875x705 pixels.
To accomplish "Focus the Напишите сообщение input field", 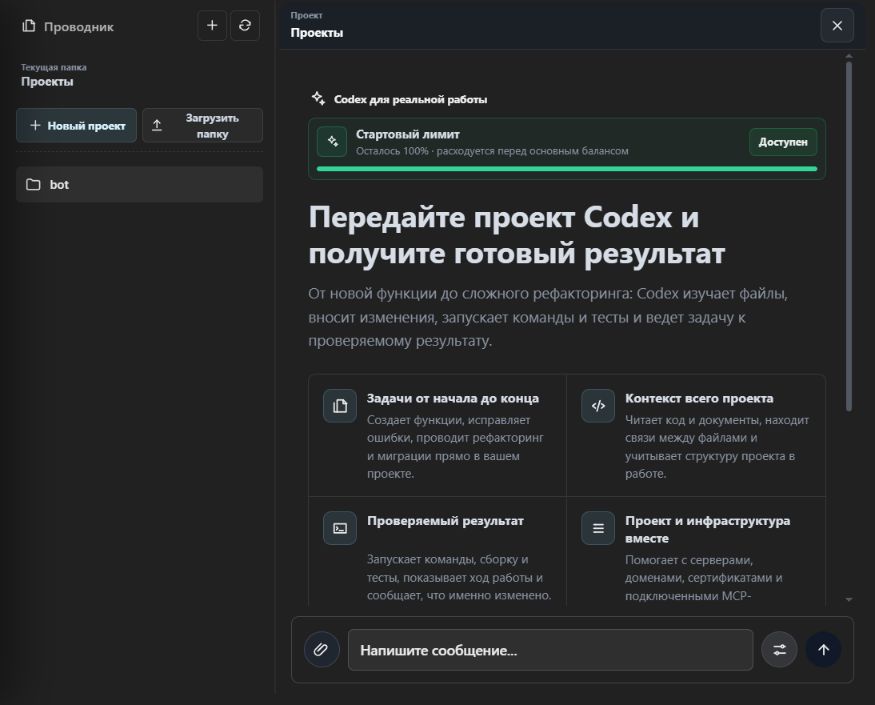I will coord(550,650).
